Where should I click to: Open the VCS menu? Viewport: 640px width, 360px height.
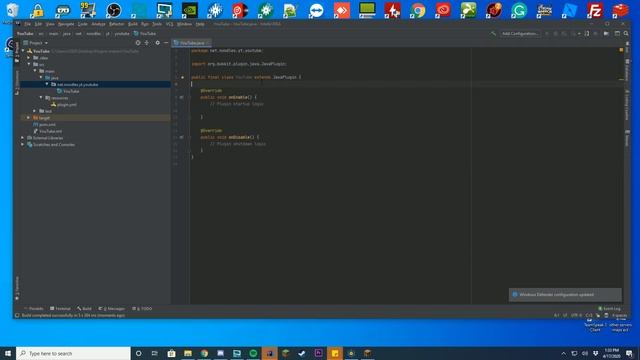click(x=169, y=24)
